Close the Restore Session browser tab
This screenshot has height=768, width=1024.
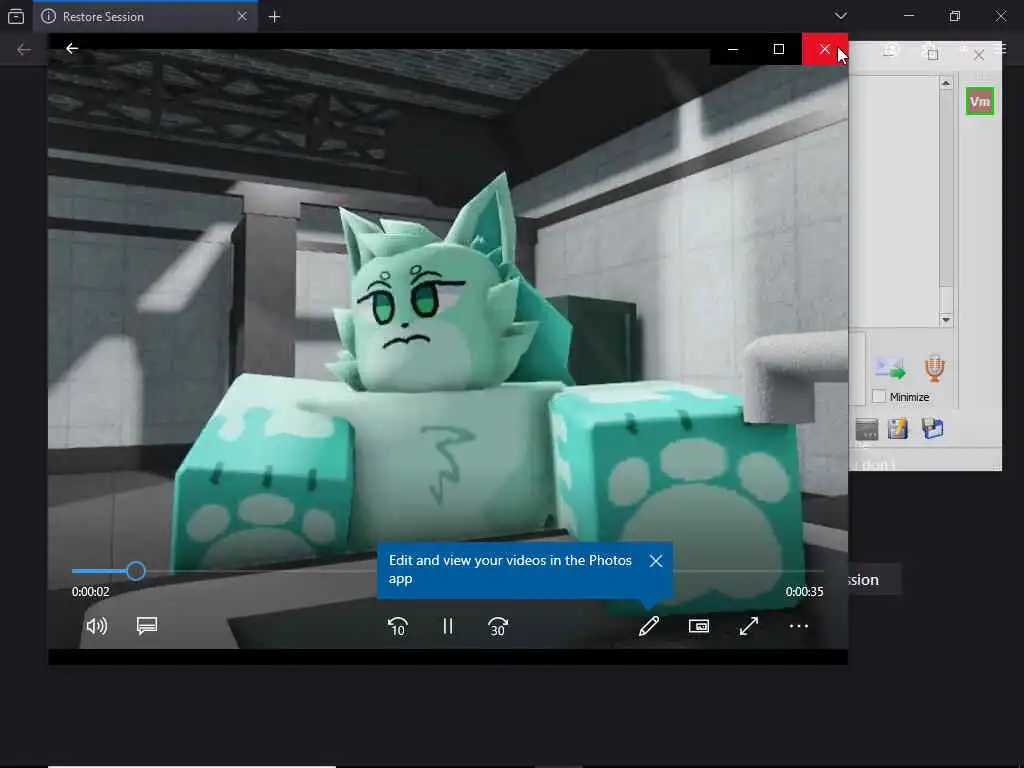(242, 16)
